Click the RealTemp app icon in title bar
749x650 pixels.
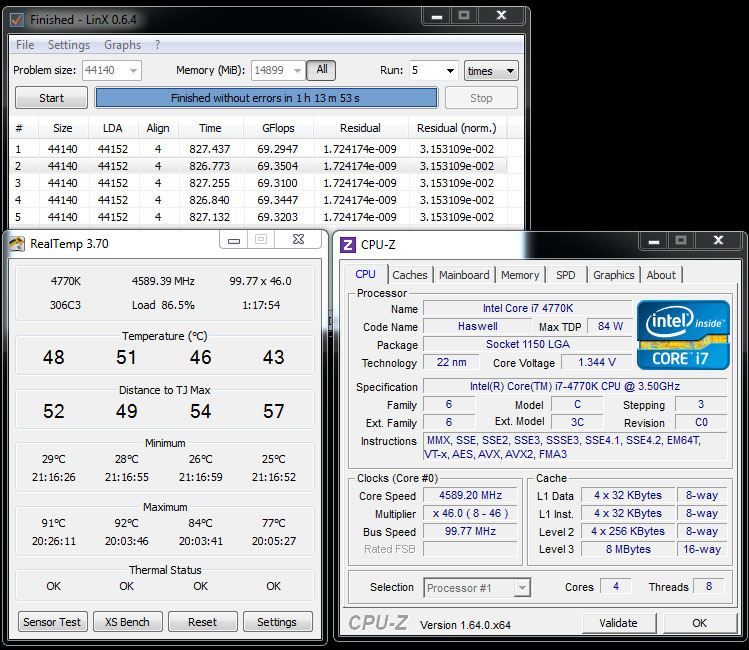coord(17,244)
